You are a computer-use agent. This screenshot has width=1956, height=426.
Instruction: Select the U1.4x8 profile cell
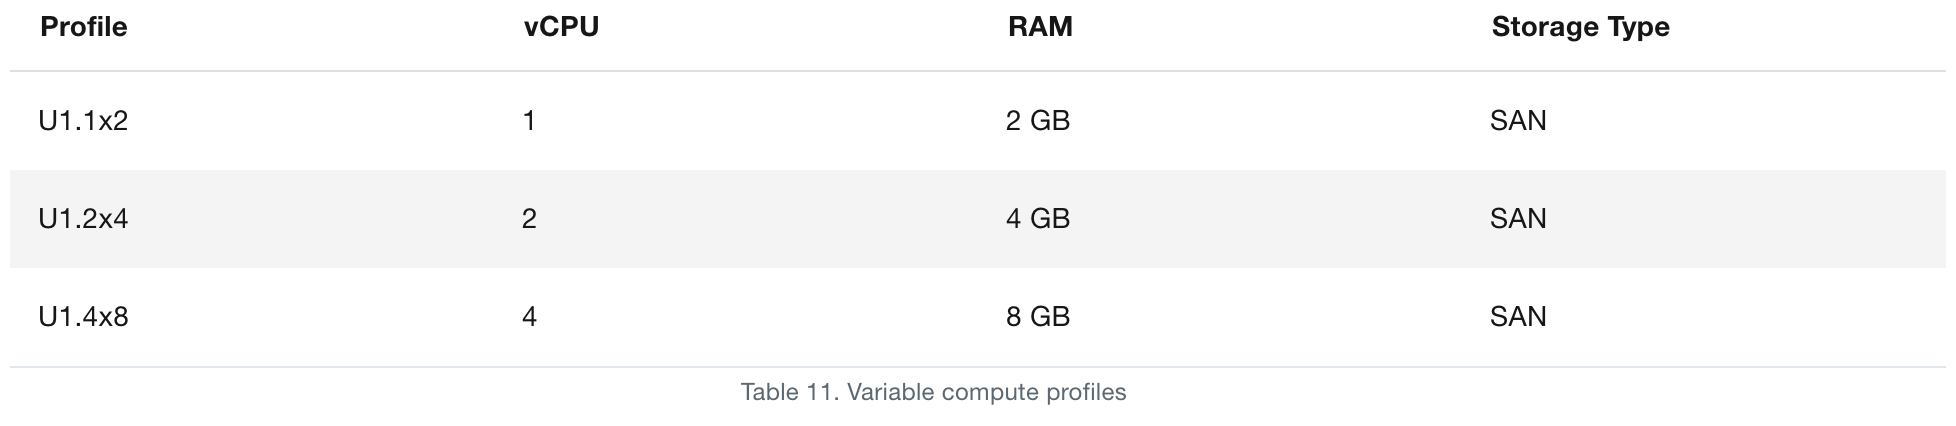coord(84,317)
